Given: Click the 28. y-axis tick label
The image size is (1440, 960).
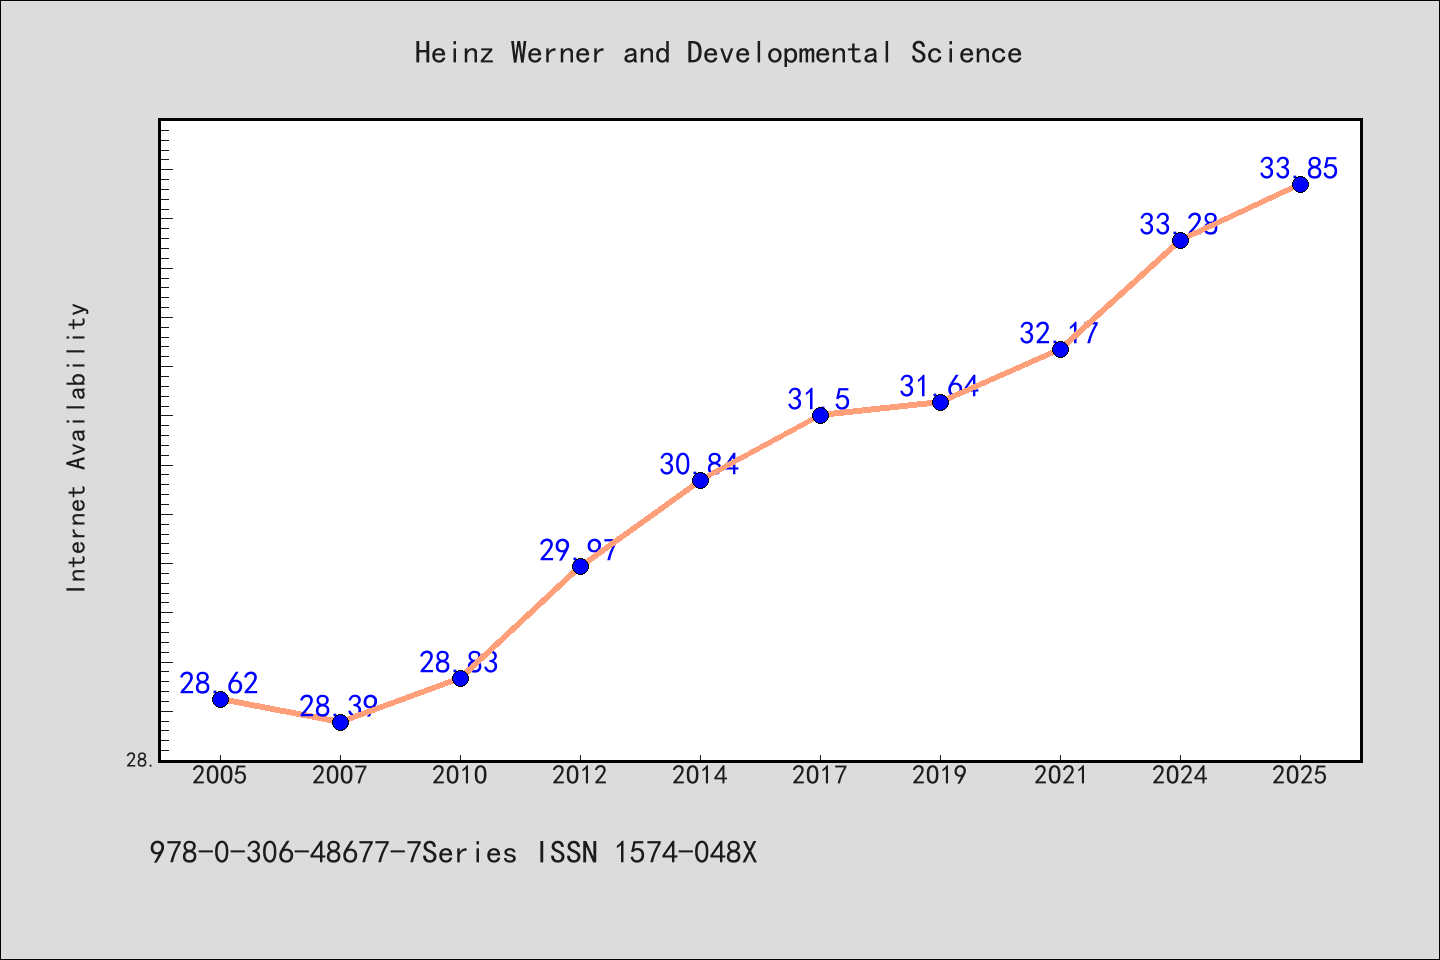Looking at the screenshot, I should point(140,760).
